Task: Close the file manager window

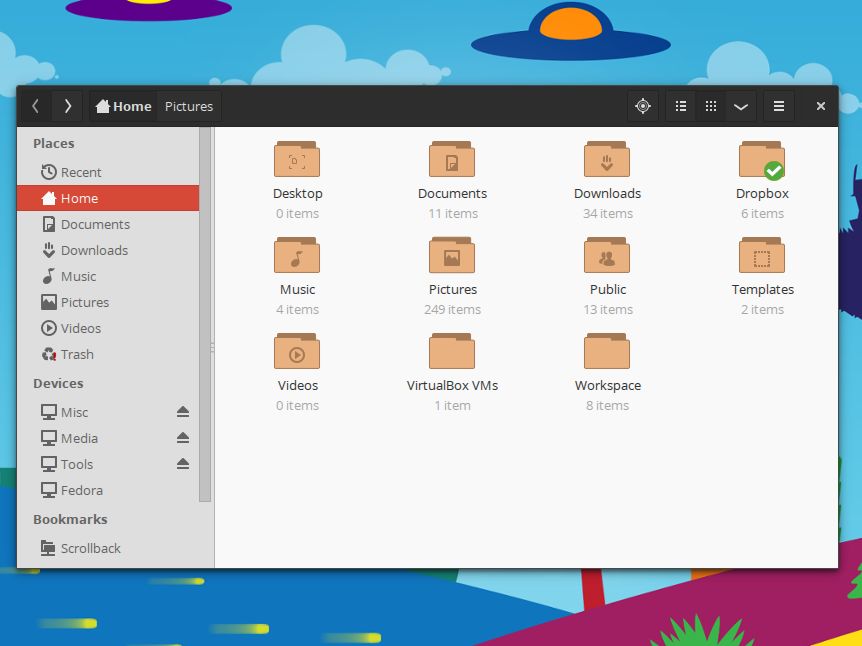Action: [x=820, y=106]
